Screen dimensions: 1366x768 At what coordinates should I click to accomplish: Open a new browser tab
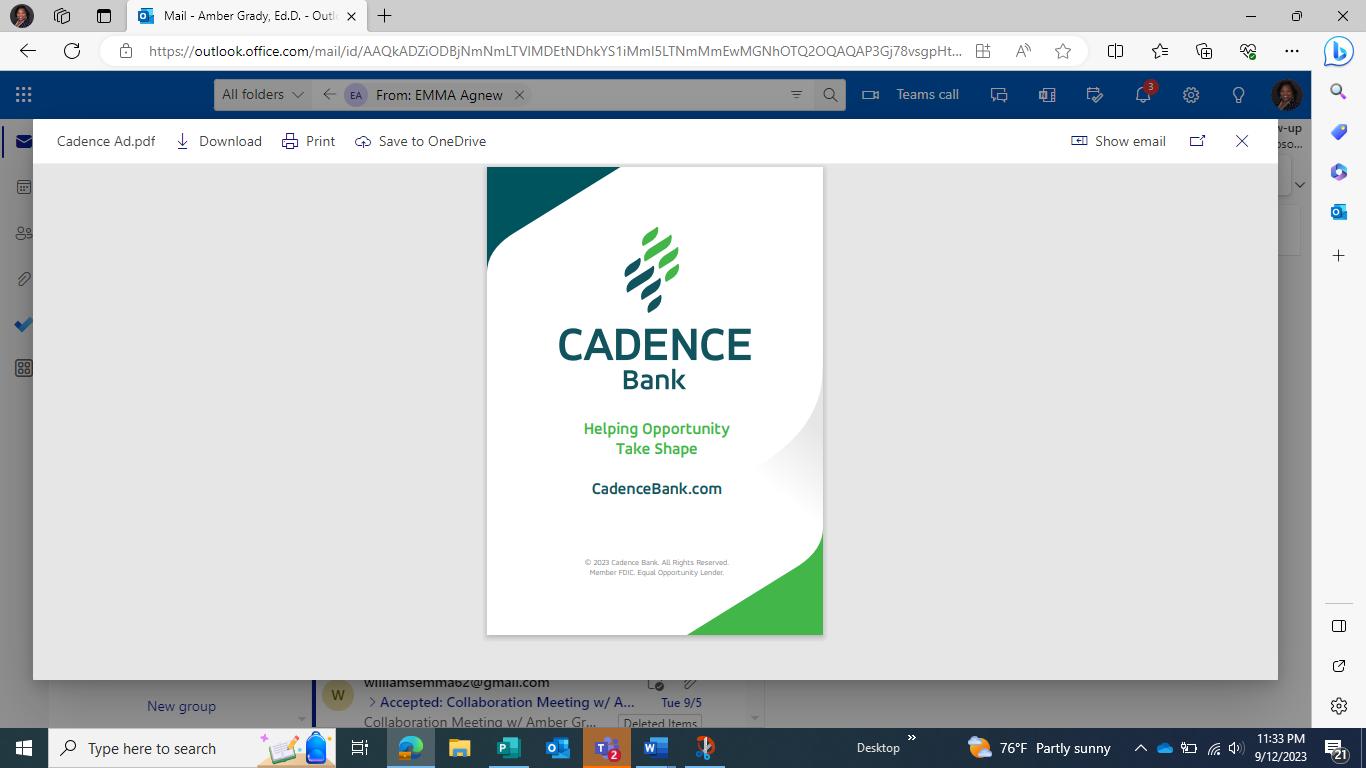384,15
